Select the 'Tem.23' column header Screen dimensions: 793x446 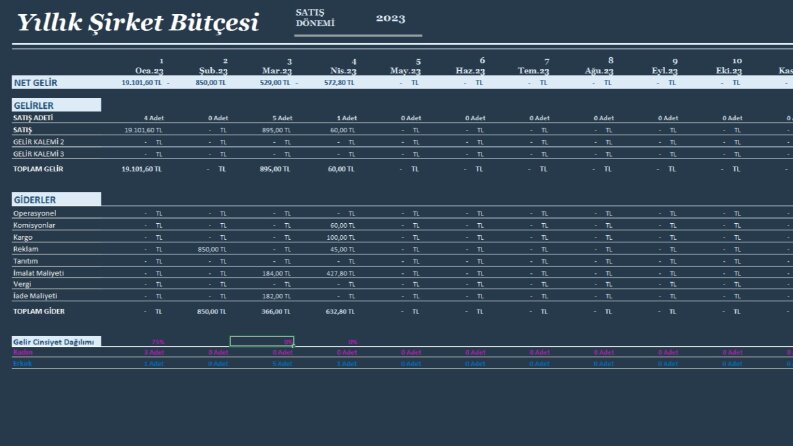[x=534, y=71]
